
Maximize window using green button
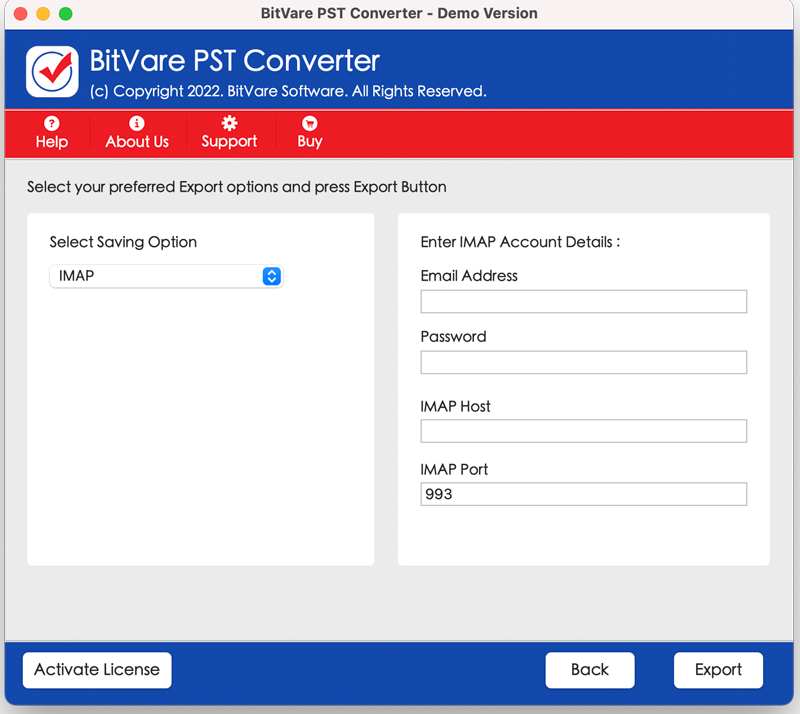point(66,13)
